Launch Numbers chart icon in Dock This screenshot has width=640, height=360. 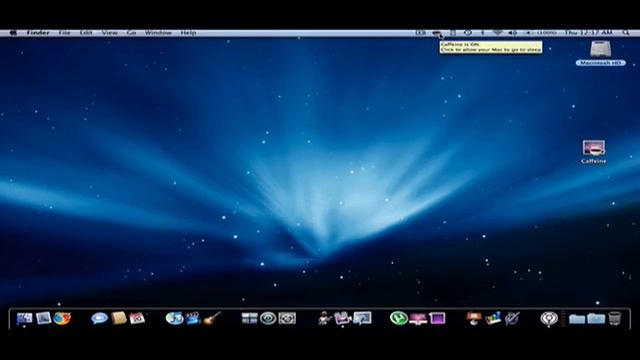point(493,318)
